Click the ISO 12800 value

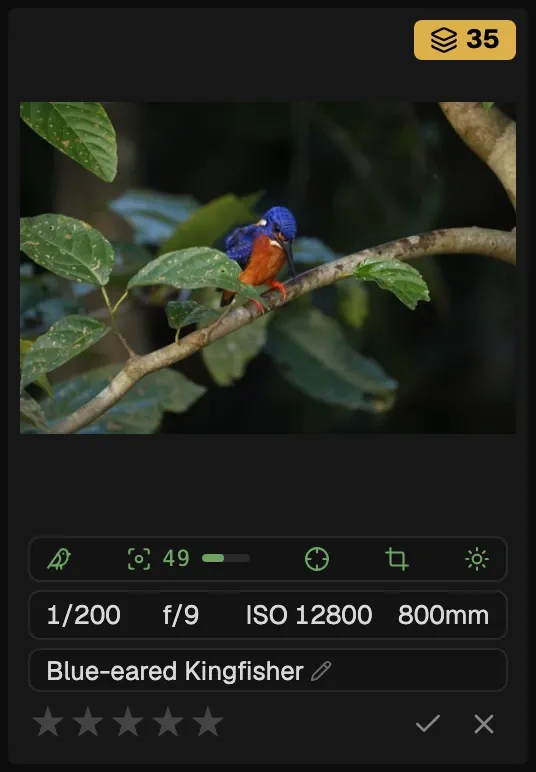click(309, 615)
